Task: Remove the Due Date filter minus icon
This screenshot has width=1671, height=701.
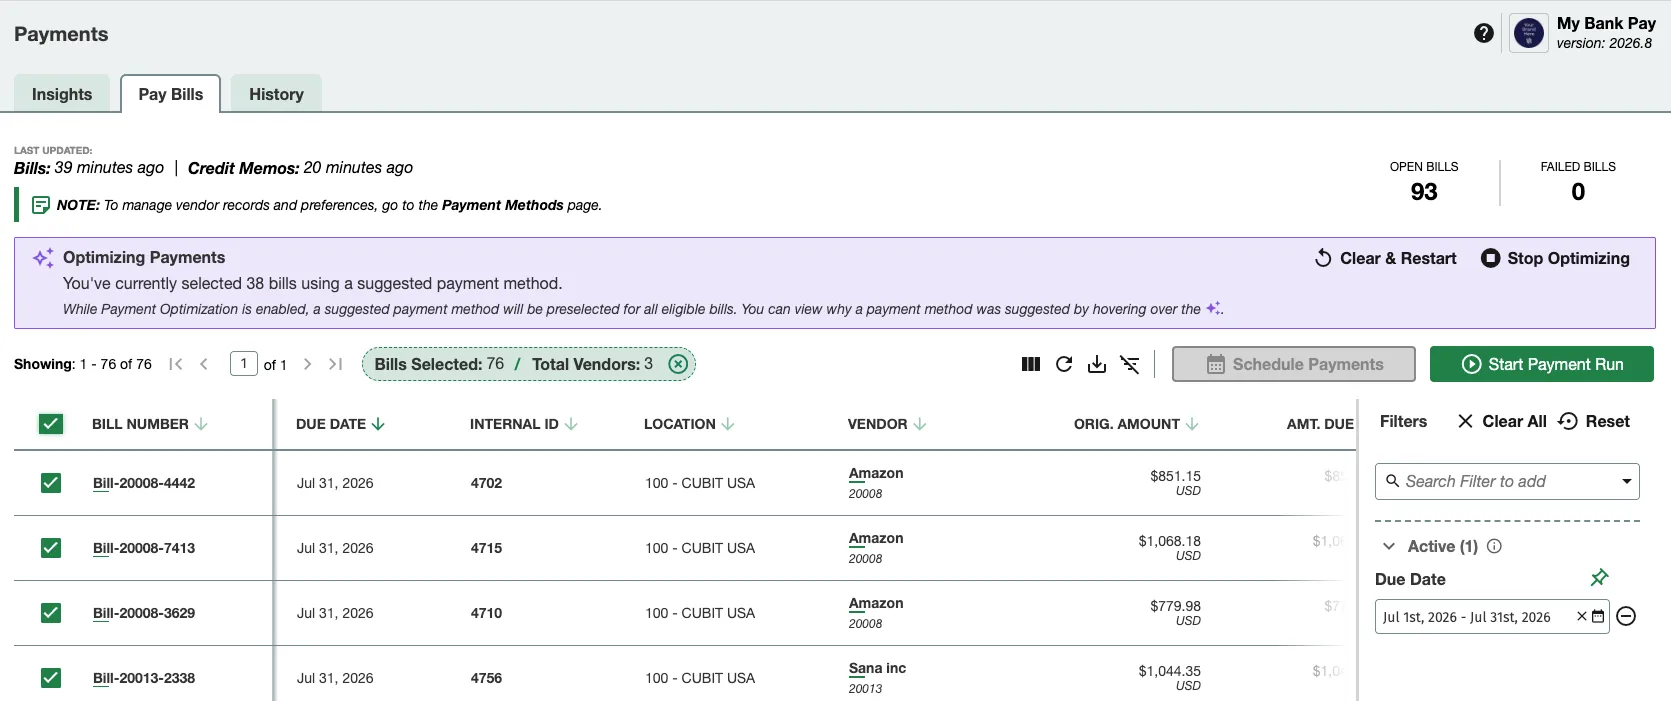Action: 1626,616
